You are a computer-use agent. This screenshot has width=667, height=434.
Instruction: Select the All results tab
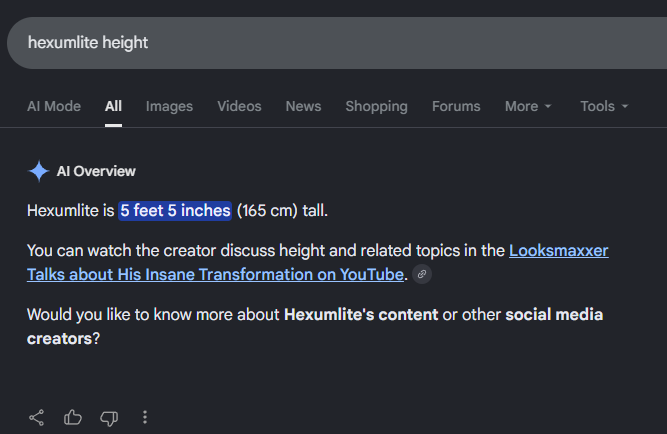[x=113, y=106]
